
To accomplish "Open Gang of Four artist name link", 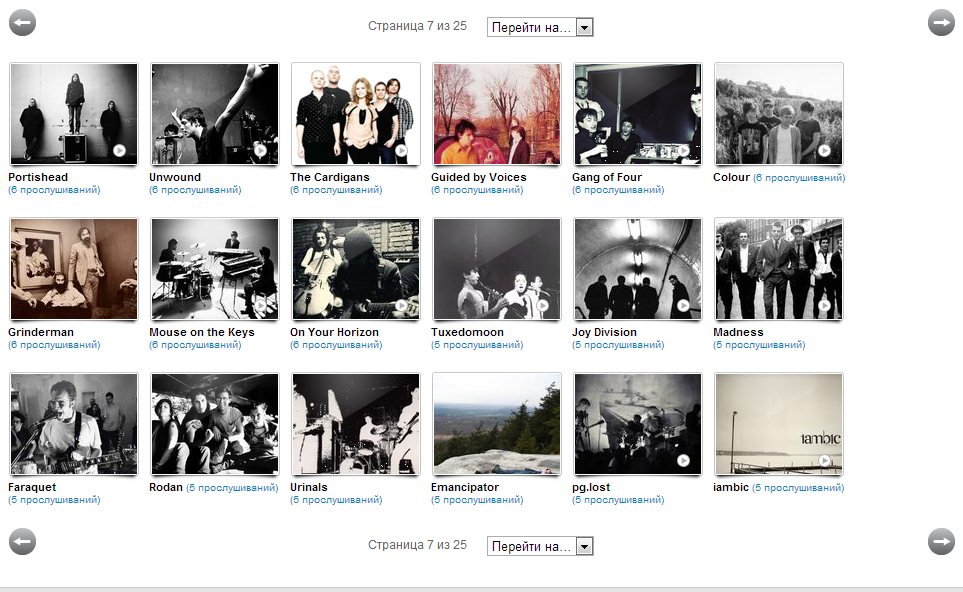I will (606, 177).
